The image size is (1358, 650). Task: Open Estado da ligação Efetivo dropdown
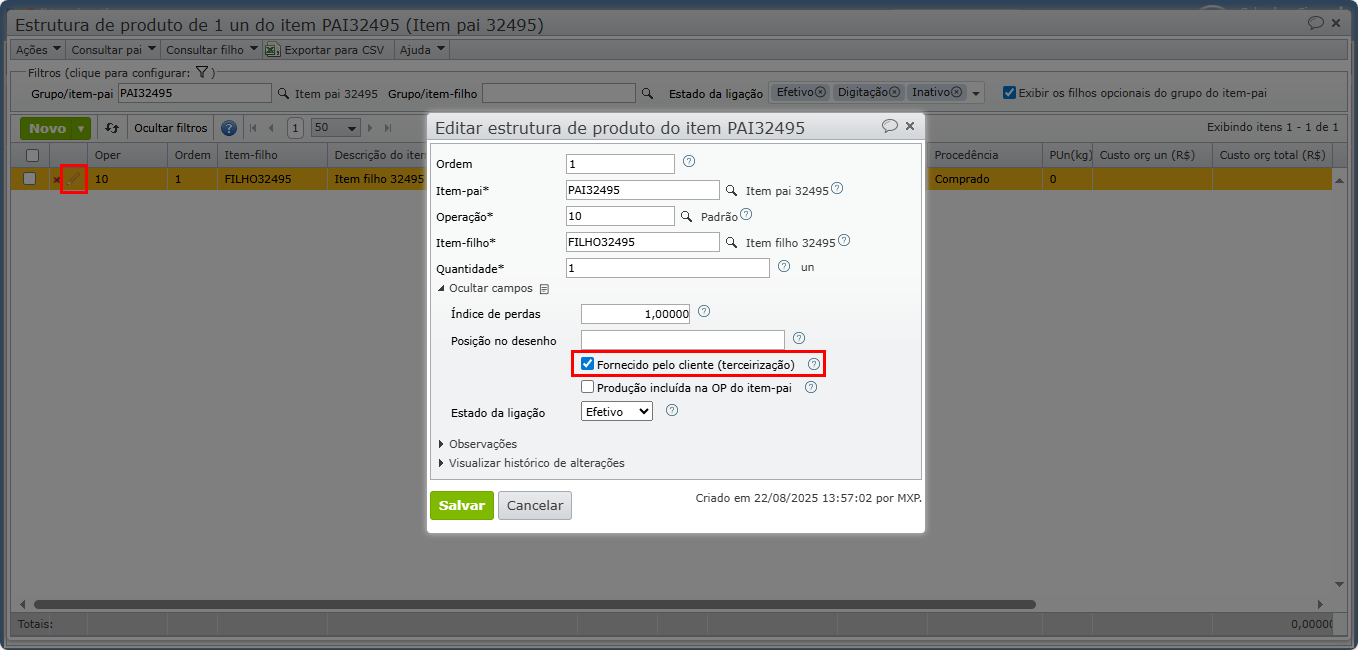pos(617,411)
